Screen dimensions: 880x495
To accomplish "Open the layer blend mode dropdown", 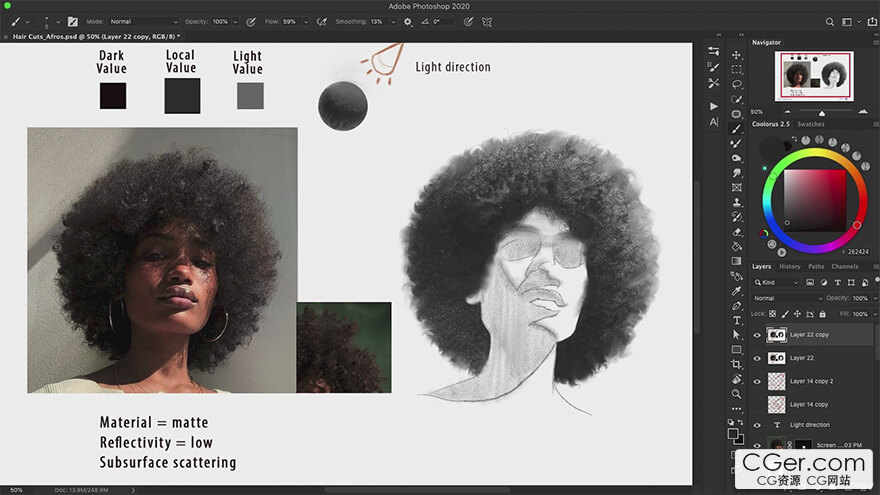I will coord(787,298).
